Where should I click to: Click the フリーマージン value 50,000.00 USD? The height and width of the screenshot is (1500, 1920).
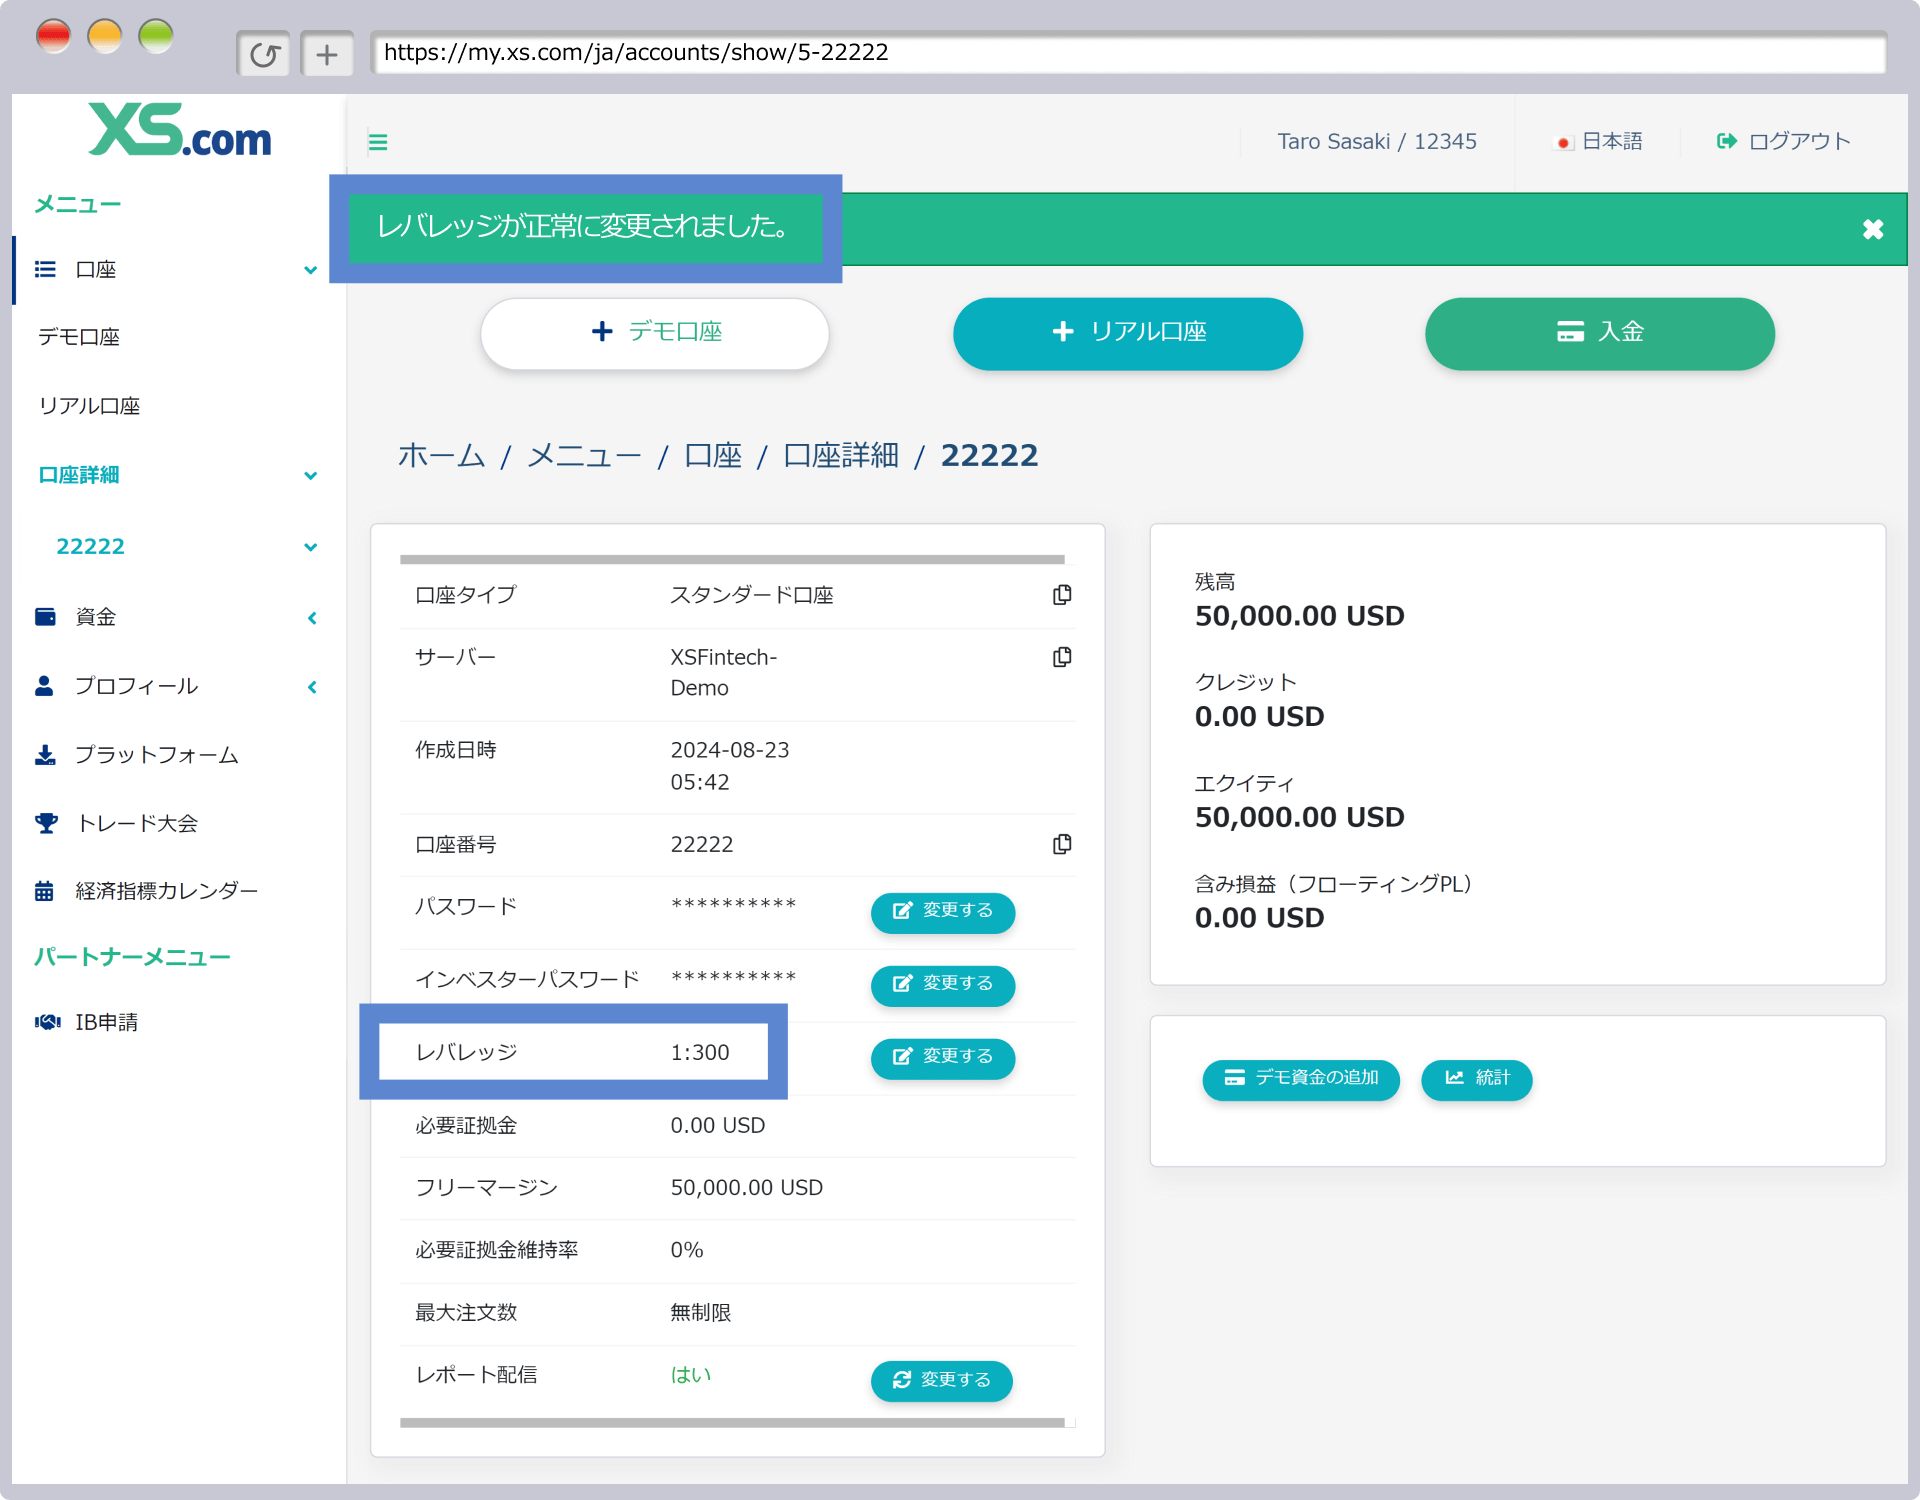pos(747,1188)
